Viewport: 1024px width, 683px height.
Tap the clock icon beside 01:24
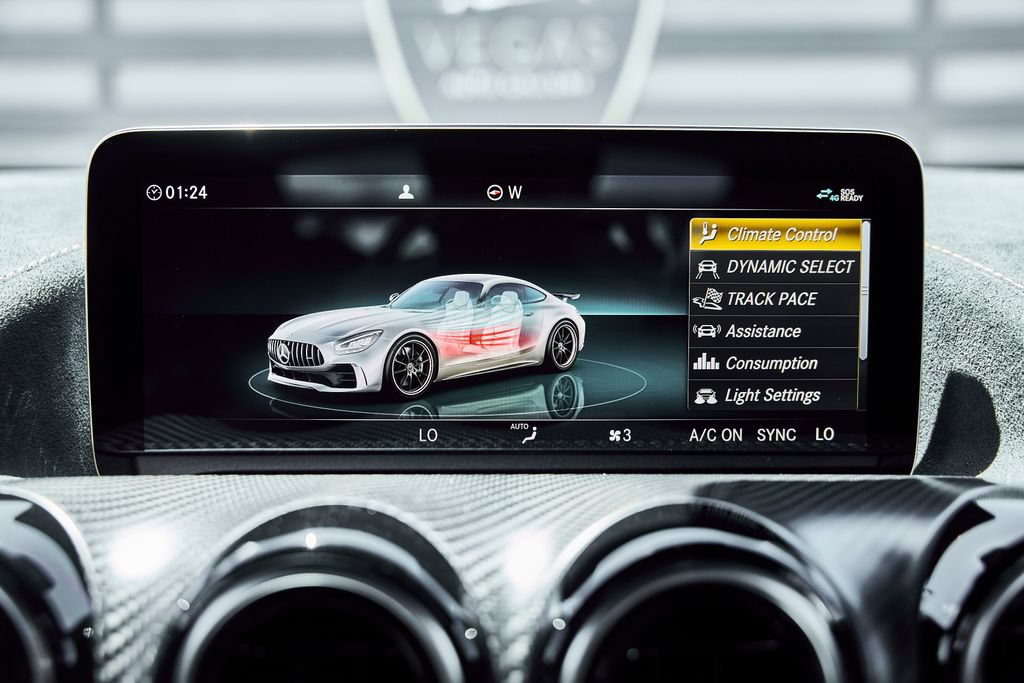click(x=154, y=192)
